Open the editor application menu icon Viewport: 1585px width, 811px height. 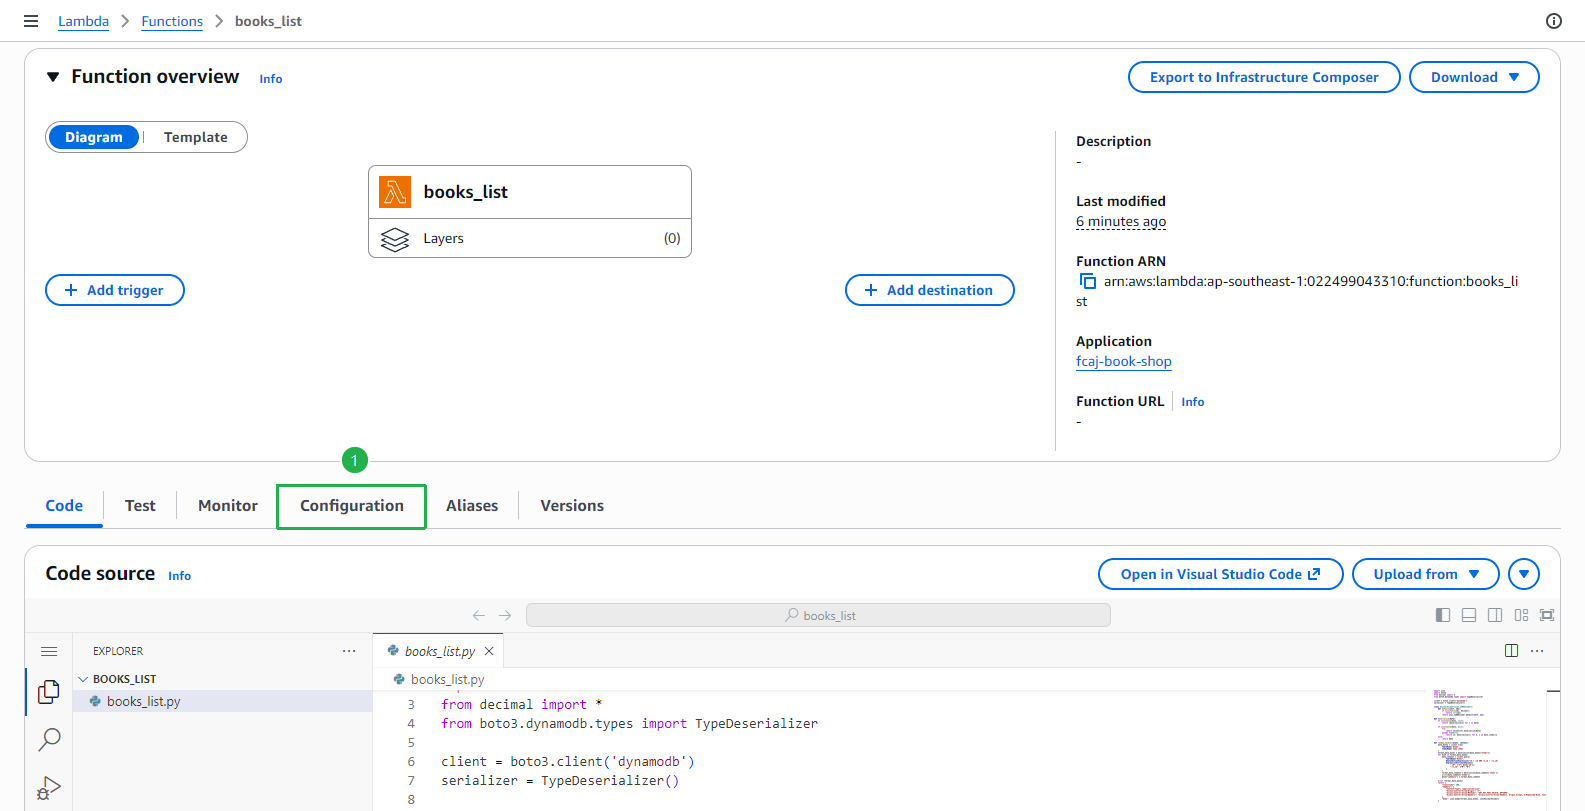coord(49,651)
